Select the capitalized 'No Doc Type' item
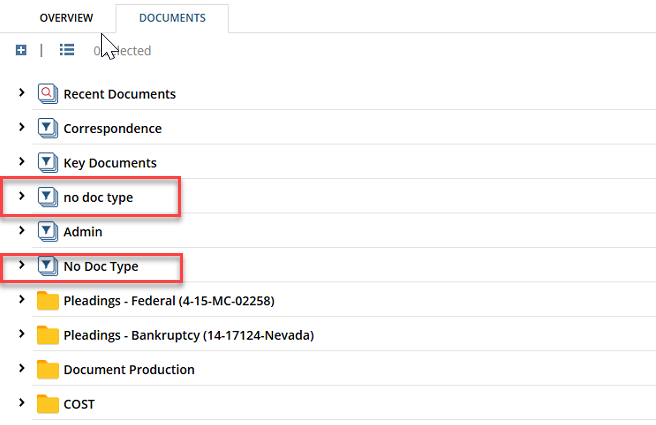Image resolution: width=656 pixels, height=425 pixels. coord(101,267)
